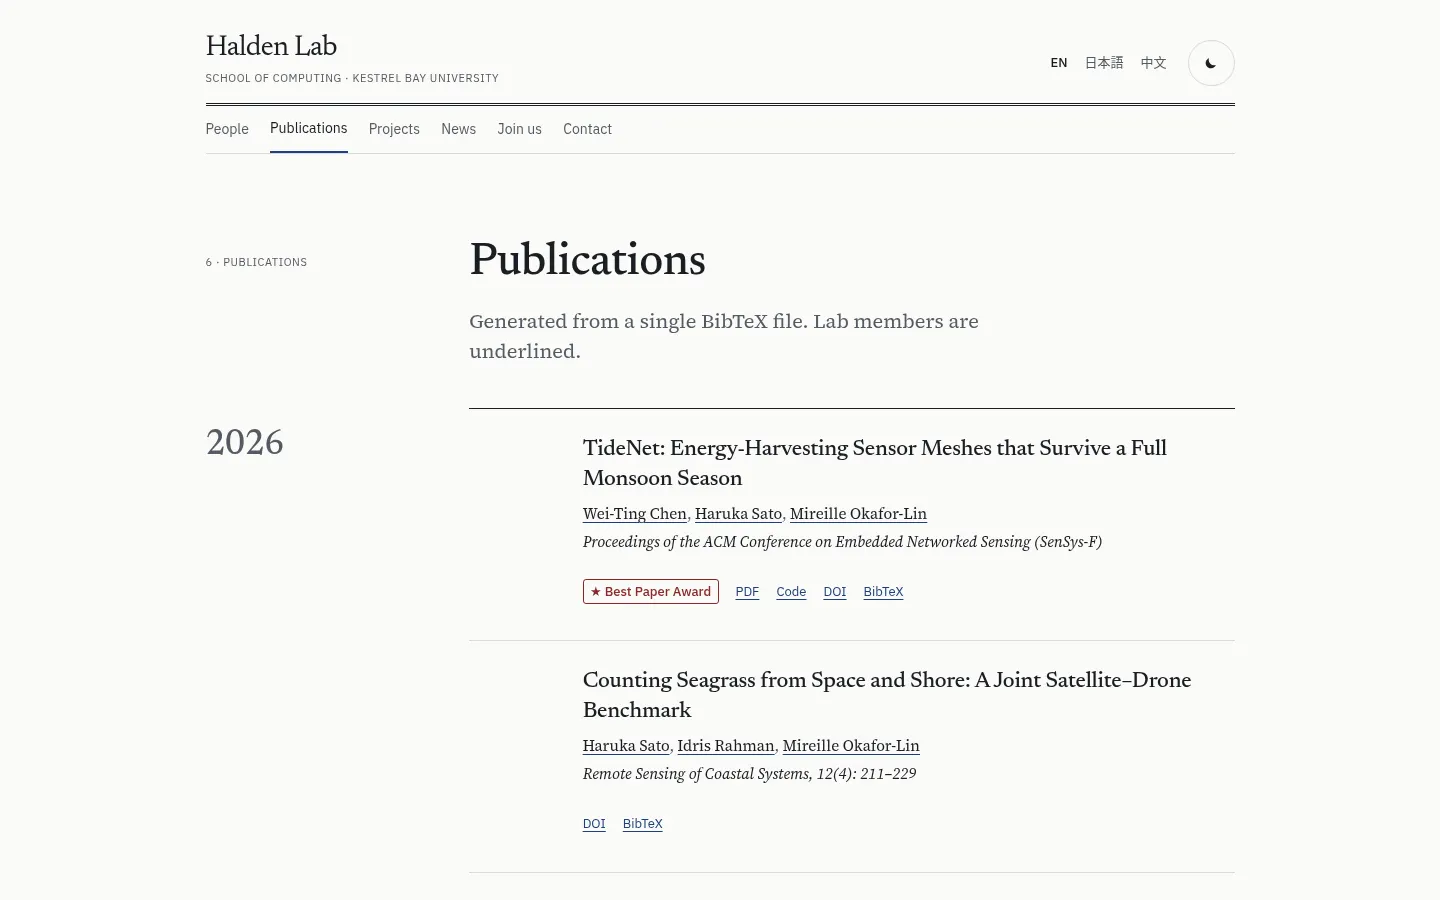Open Mireille Okafor-Lin in the Seagrass authors
The height and width of the screenshot is (900, 1440).
[851, 746]
